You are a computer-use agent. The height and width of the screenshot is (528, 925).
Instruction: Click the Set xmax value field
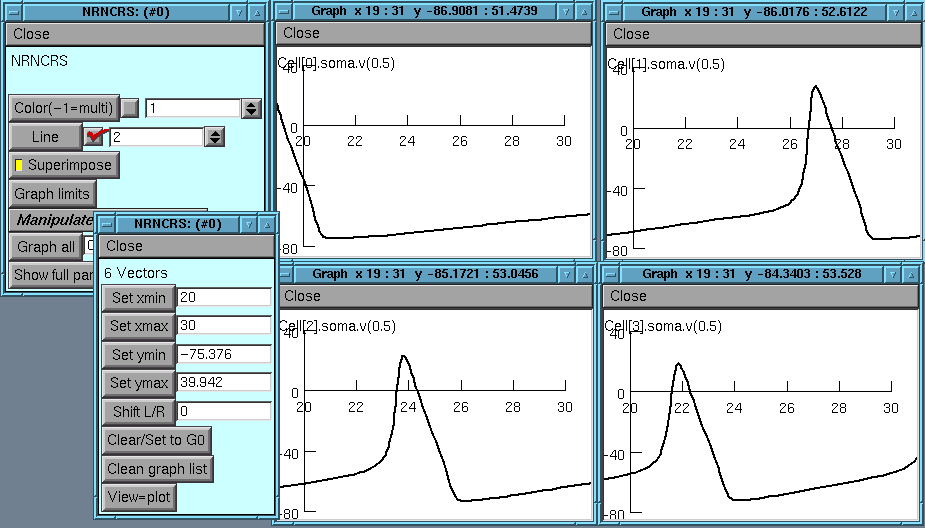pyautogui.click(x=223, y=326)
